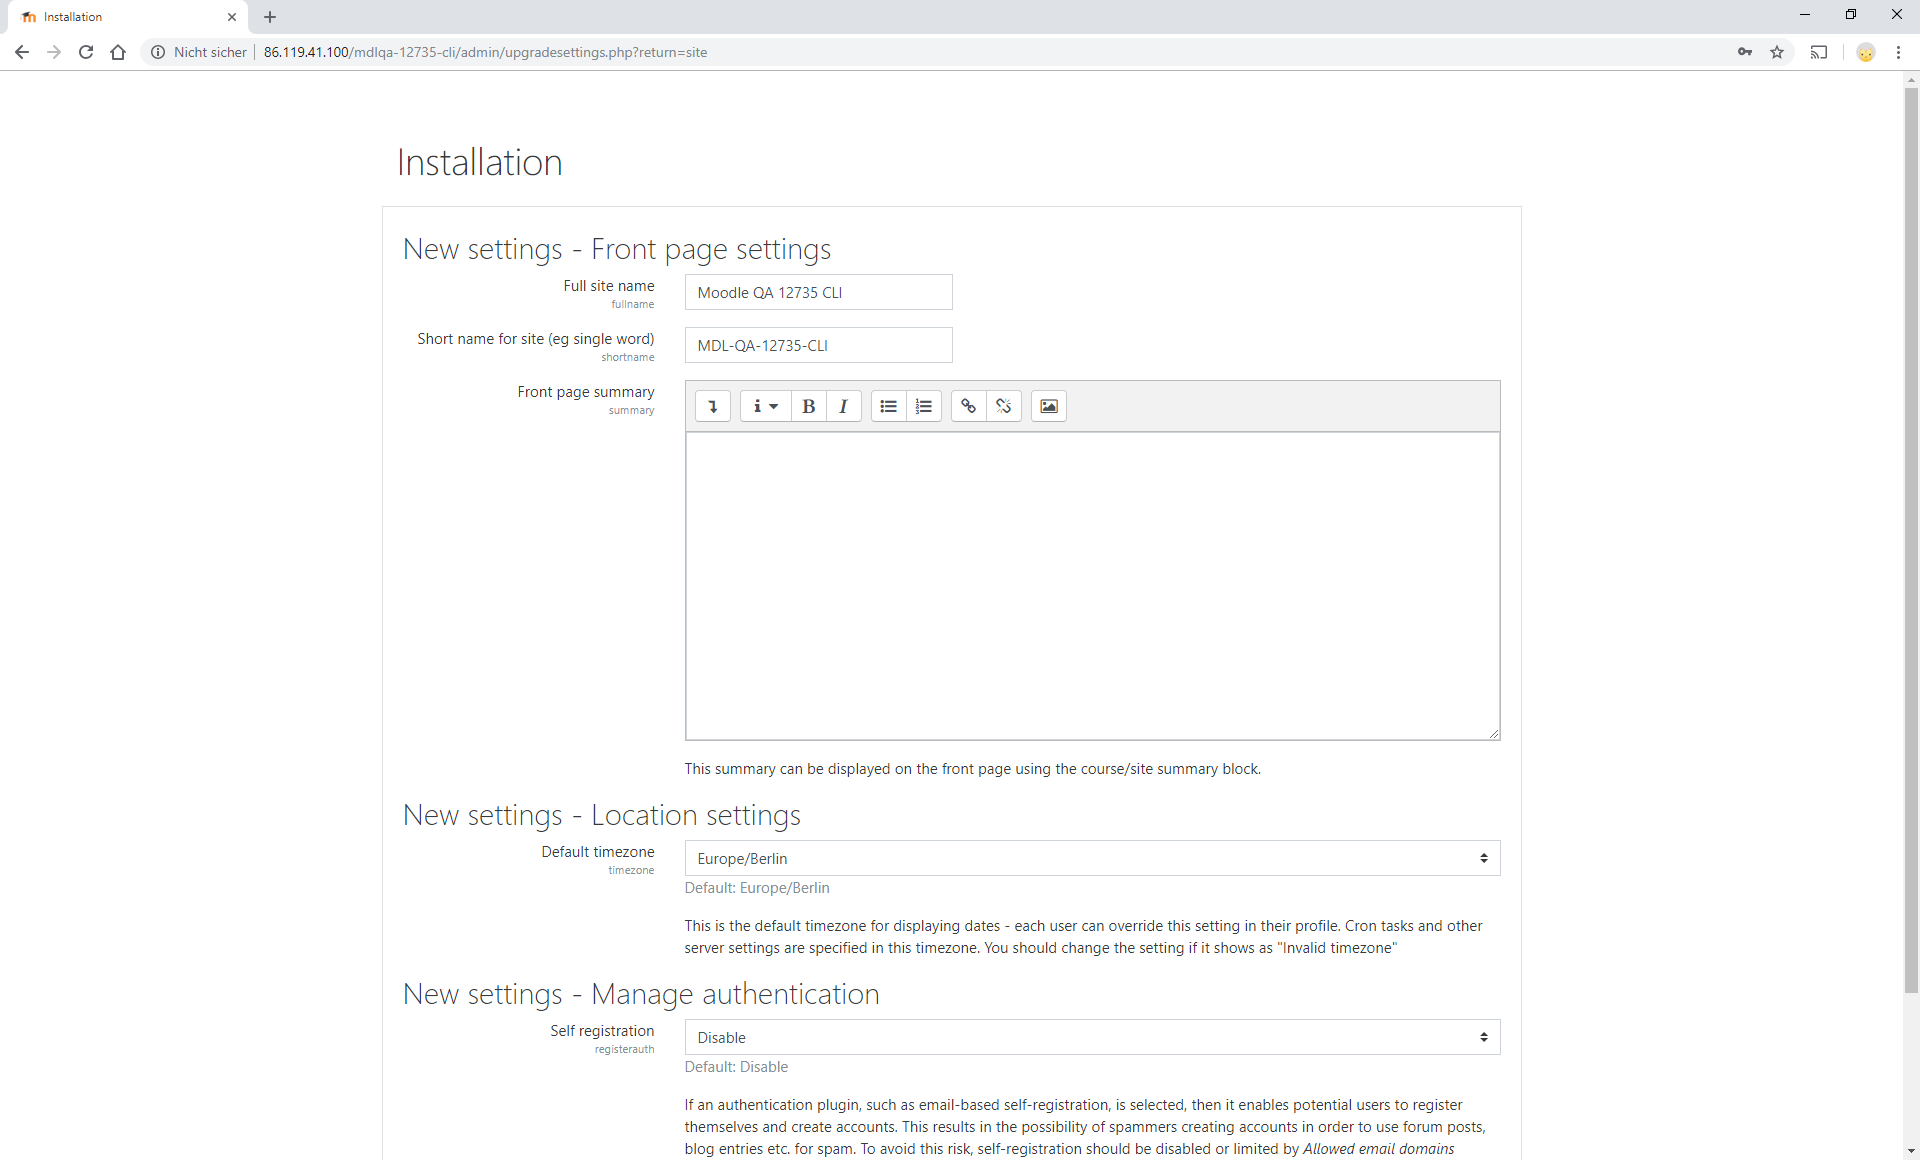This screenshot has width=1920, height=1160.
Task: Click scrollbar up arrow
Action: coord(1911,79)
